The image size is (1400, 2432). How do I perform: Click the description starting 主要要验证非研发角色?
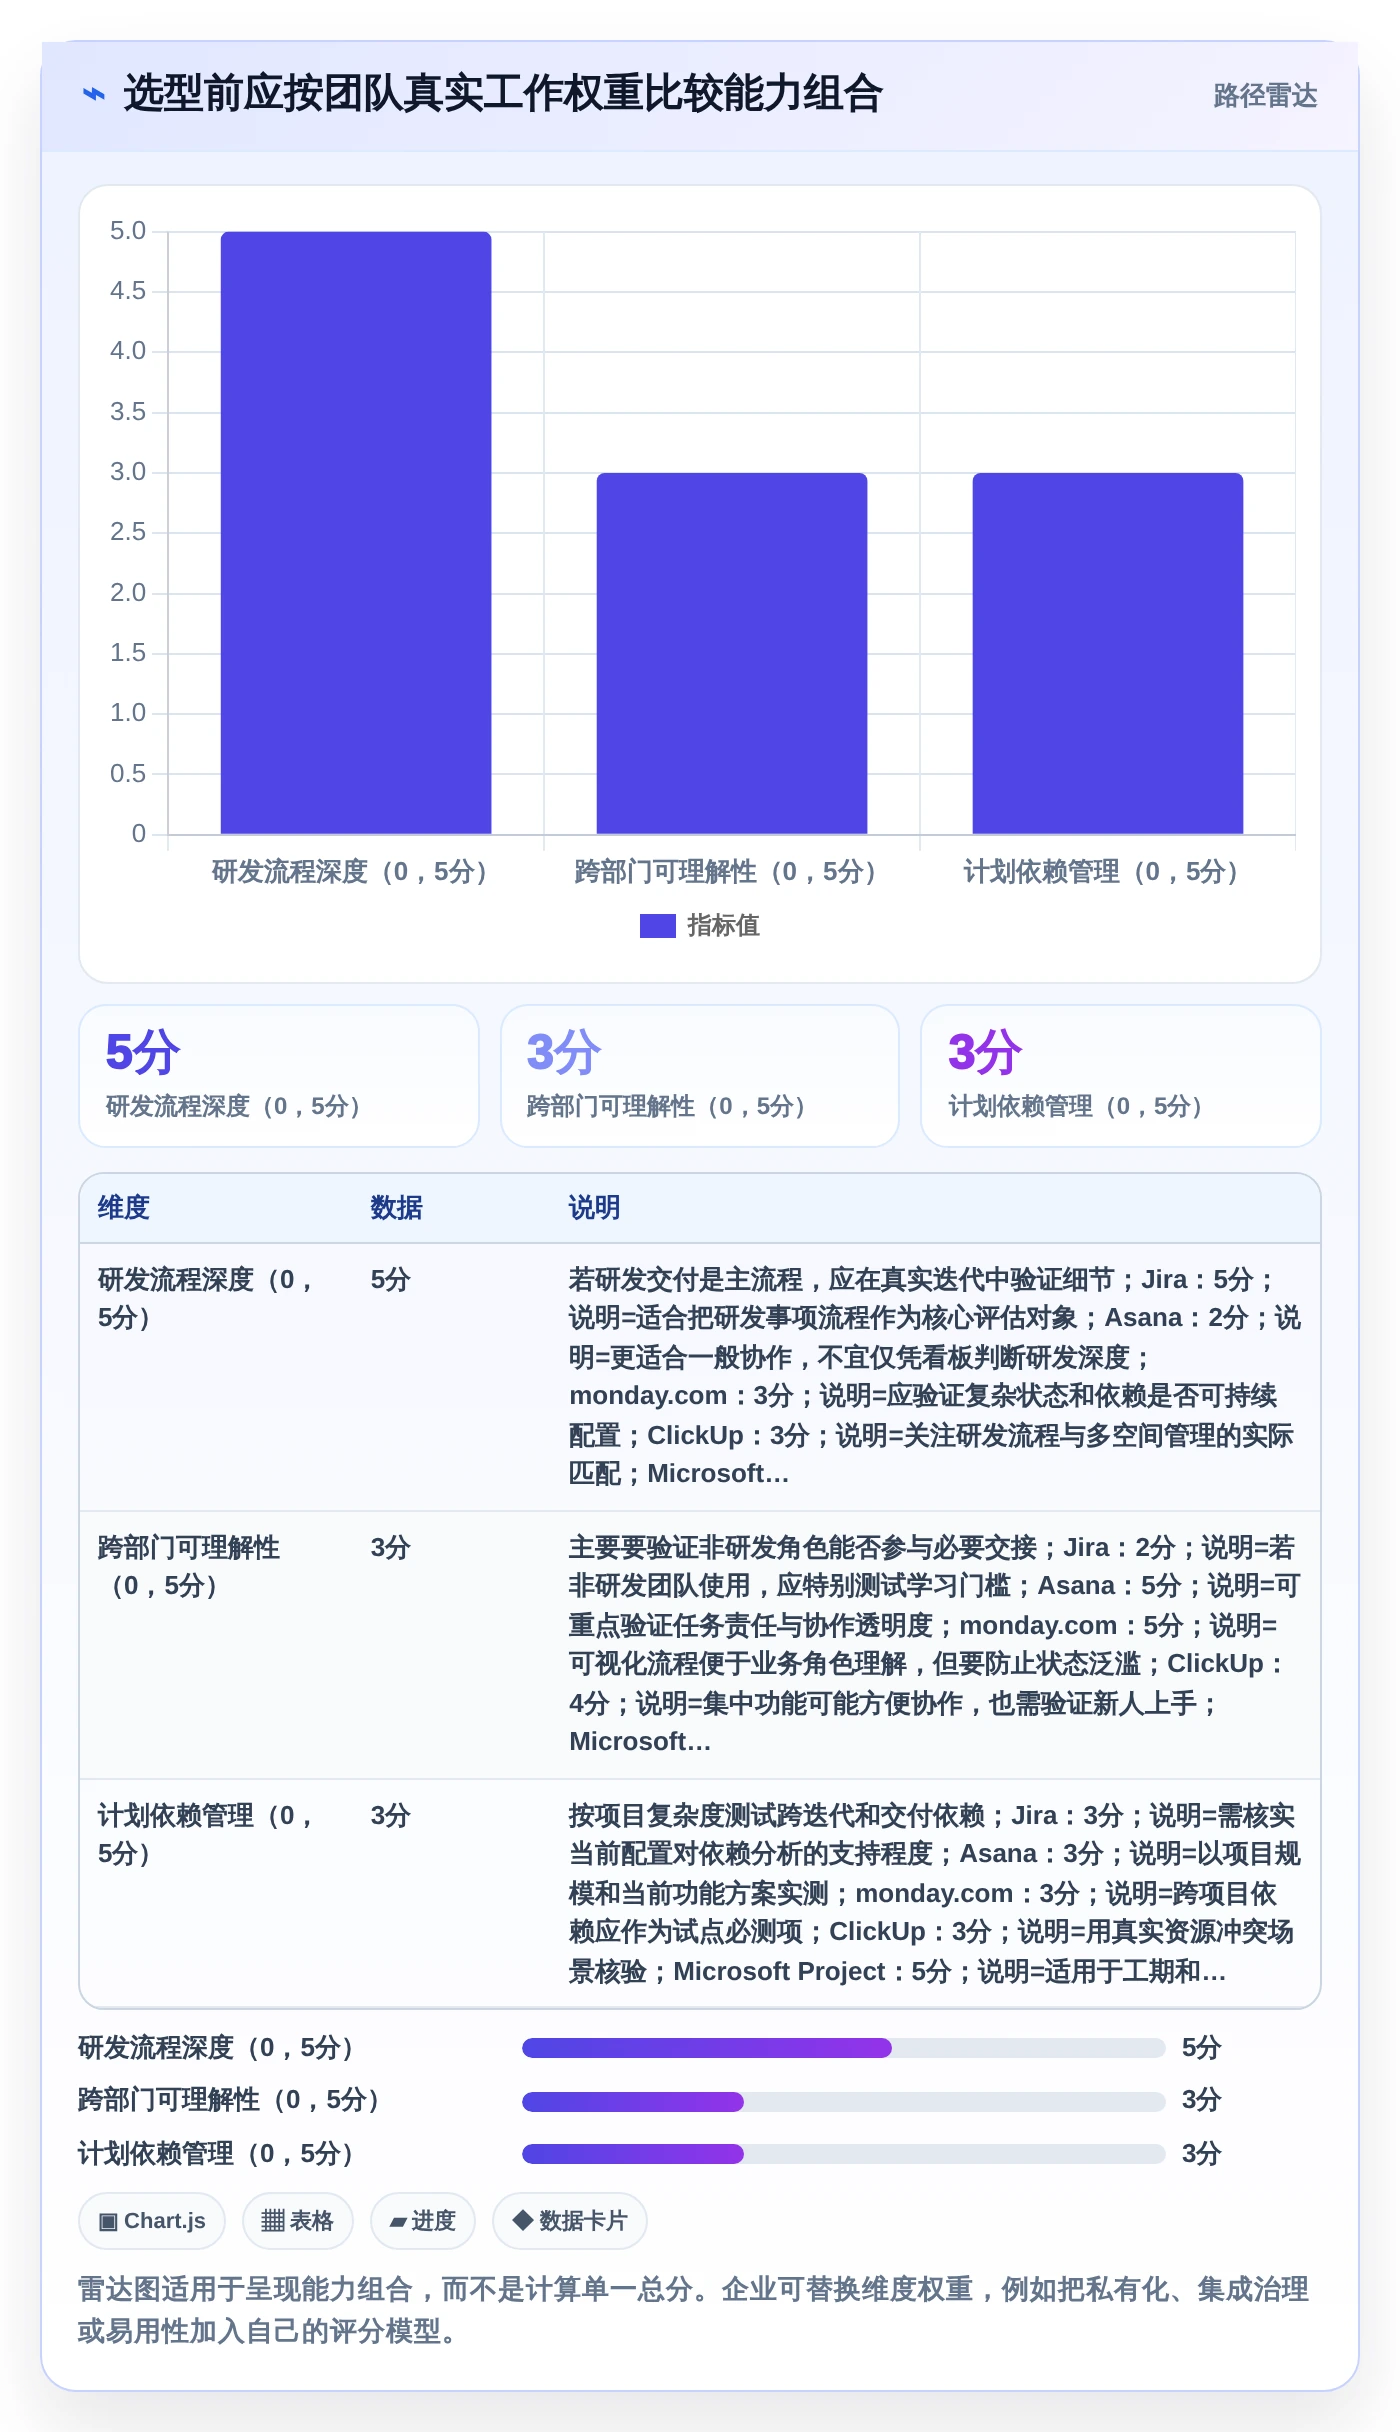coord(935,1645)
